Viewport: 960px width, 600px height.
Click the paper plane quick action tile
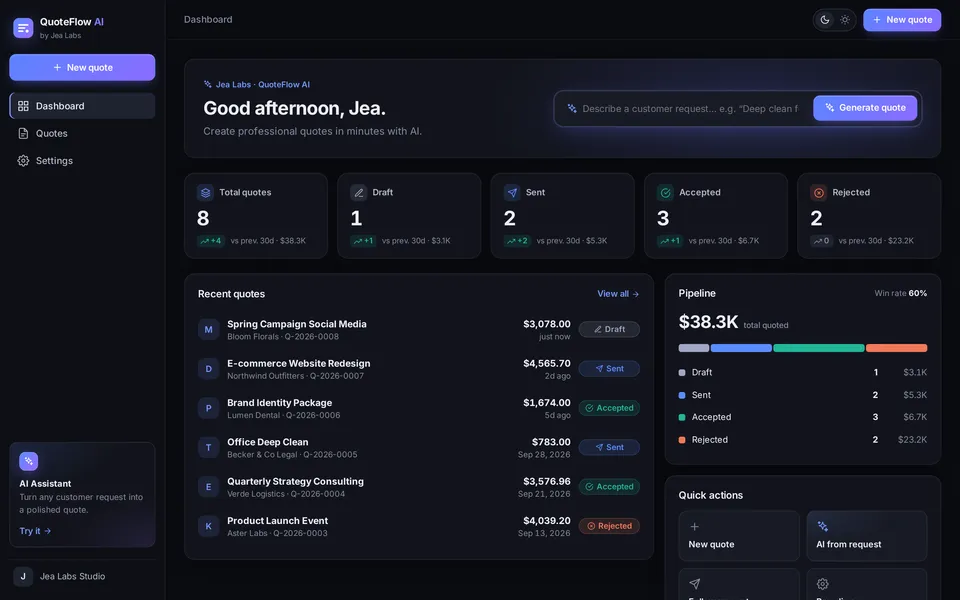(739, 584)
